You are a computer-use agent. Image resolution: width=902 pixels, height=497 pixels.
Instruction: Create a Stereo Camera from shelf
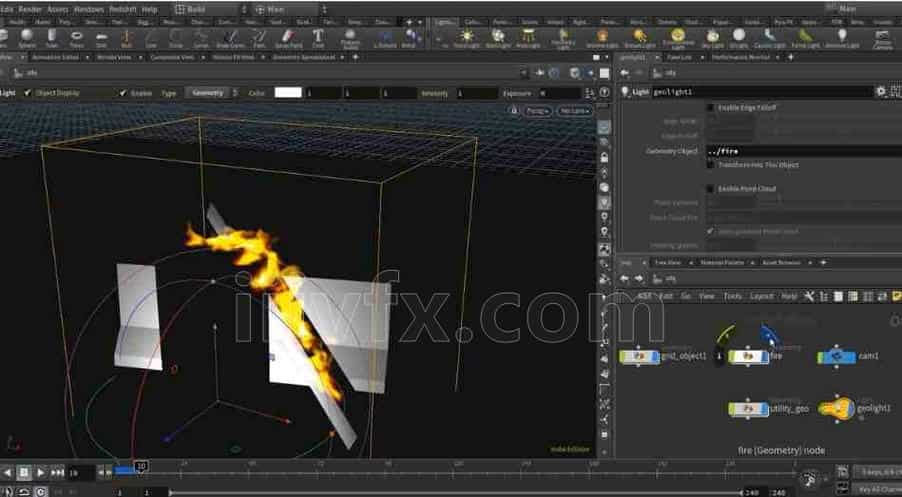click(882, 39)
